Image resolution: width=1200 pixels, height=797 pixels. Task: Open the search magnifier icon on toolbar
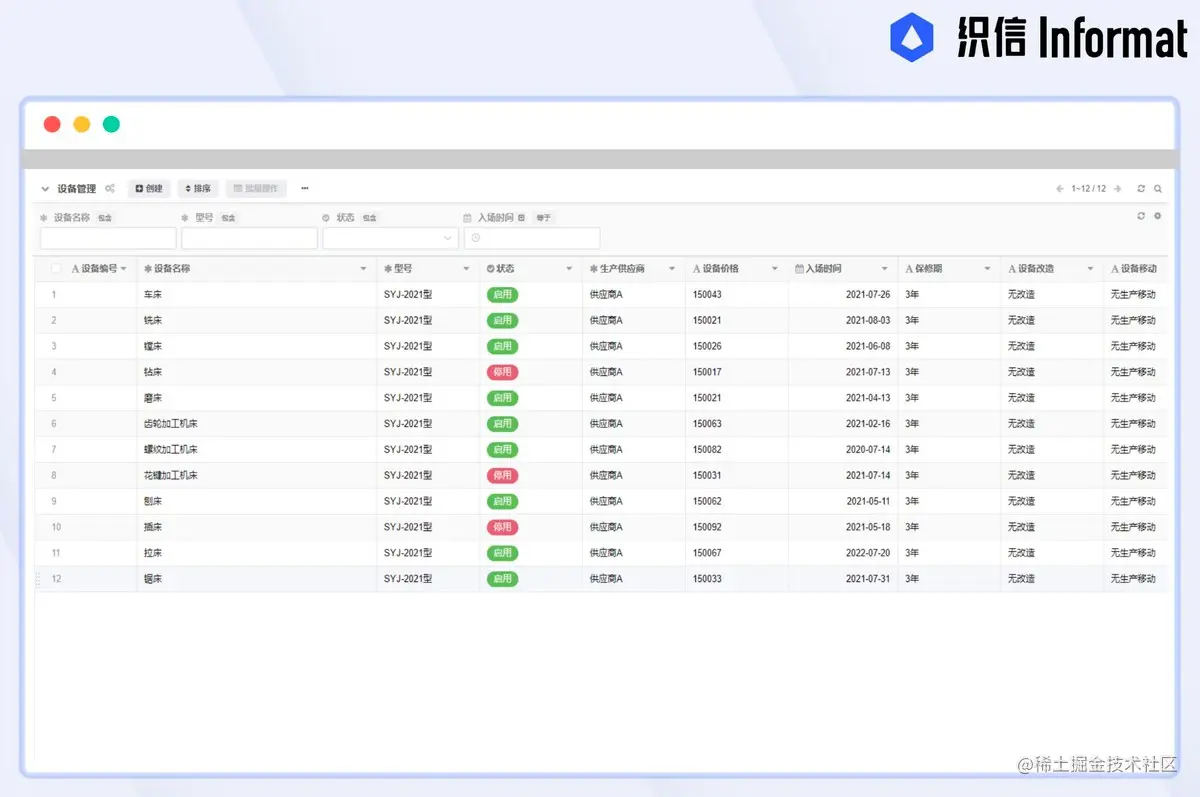1157,188
